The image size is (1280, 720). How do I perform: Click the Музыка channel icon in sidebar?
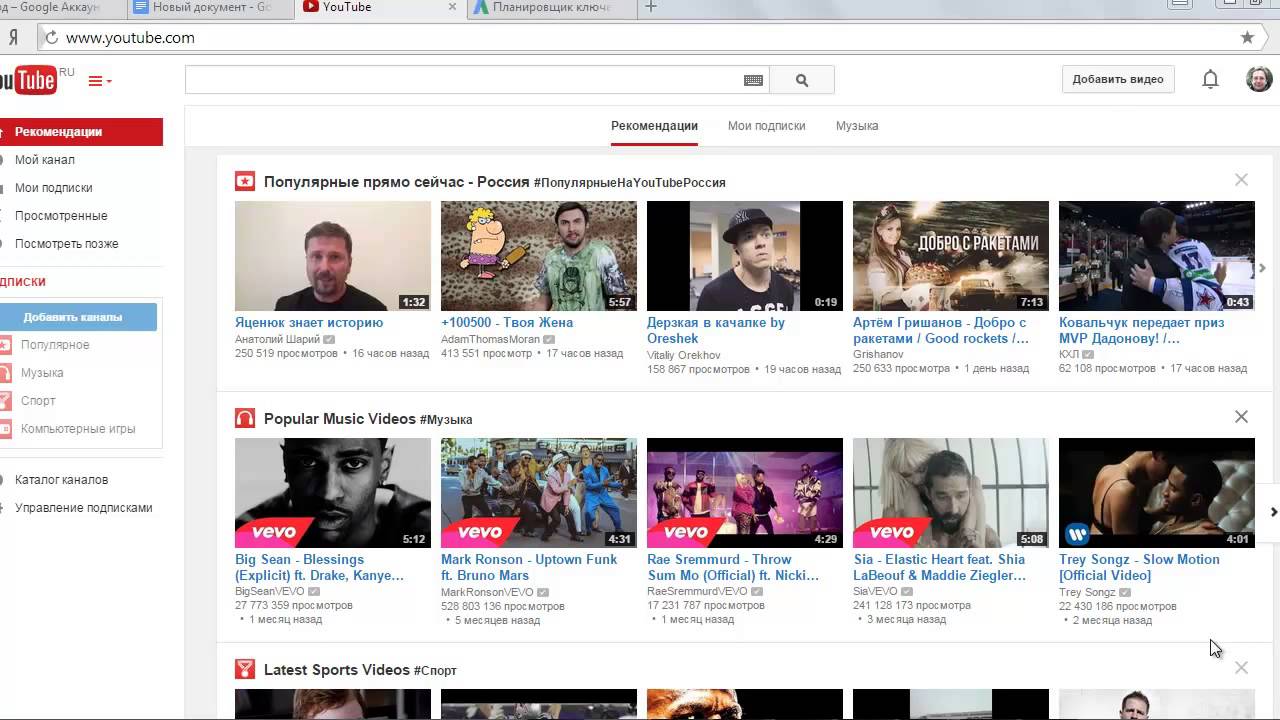coord(7,373)
